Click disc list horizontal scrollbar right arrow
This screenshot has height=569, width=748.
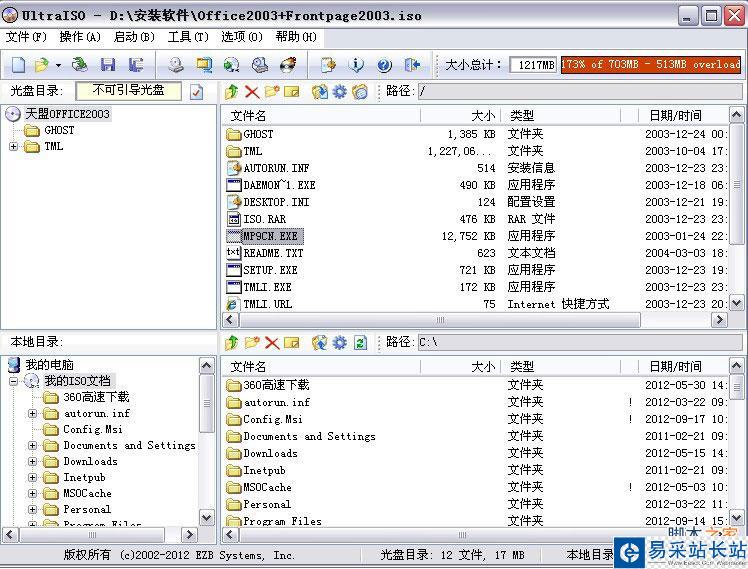[719, 320]
